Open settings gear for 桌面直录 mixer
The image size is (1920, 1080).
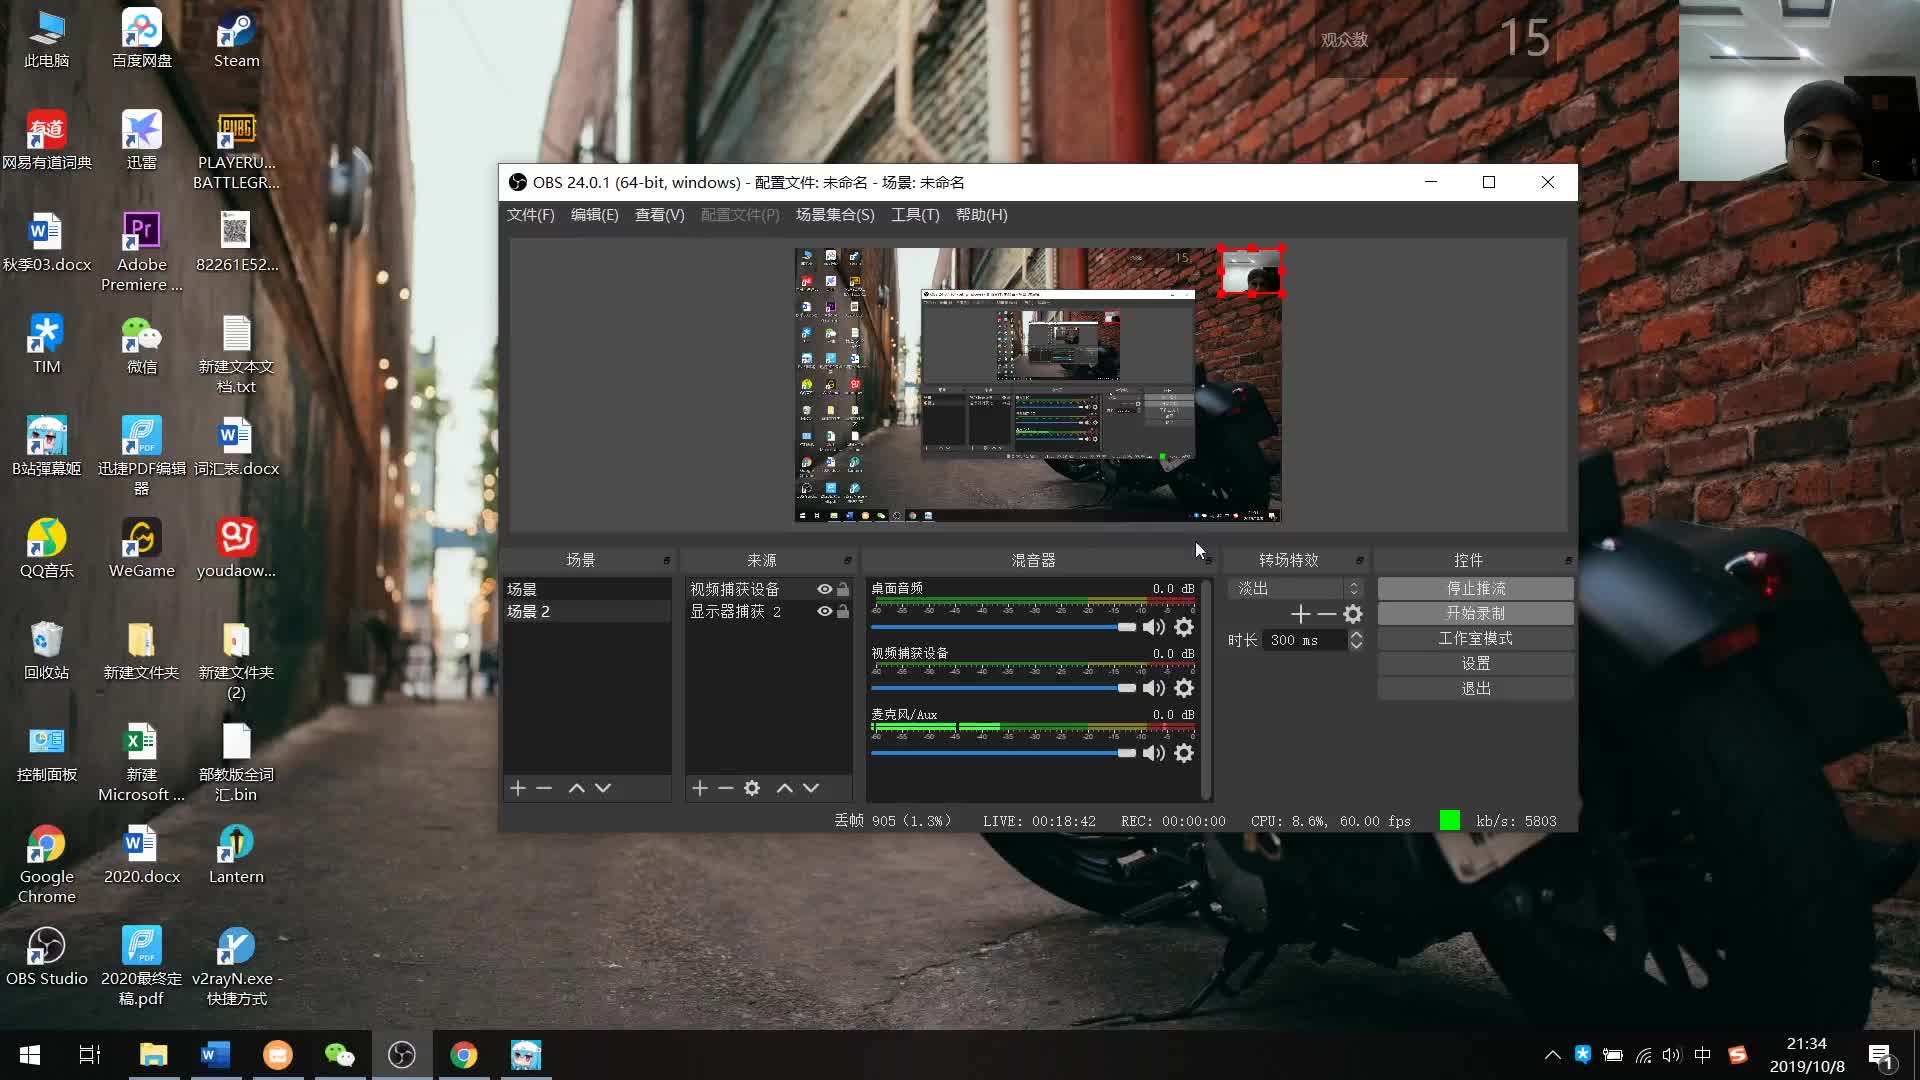[x=1183, y=626]
